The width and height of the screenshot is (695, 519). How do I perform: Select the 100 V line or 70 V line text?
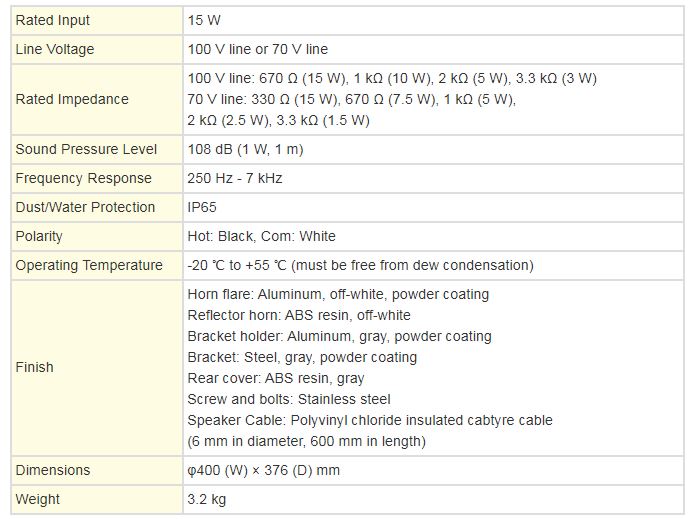(258, 49)
